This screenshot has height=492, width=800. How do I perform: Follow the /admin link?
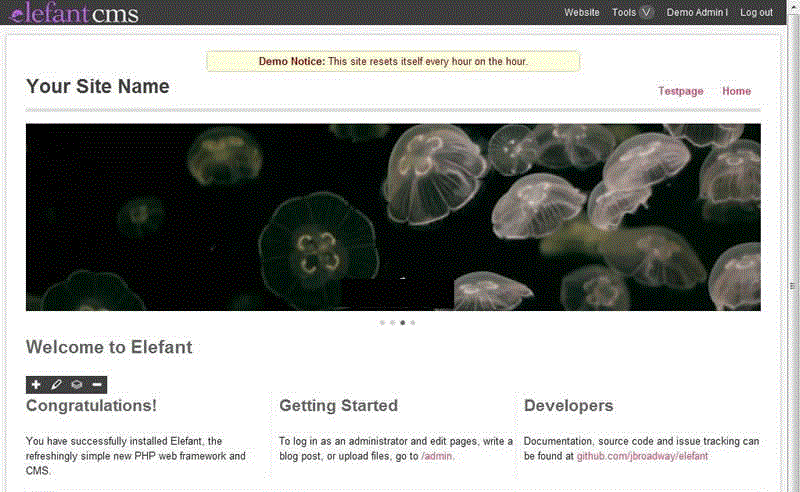[x=437, y=456]
